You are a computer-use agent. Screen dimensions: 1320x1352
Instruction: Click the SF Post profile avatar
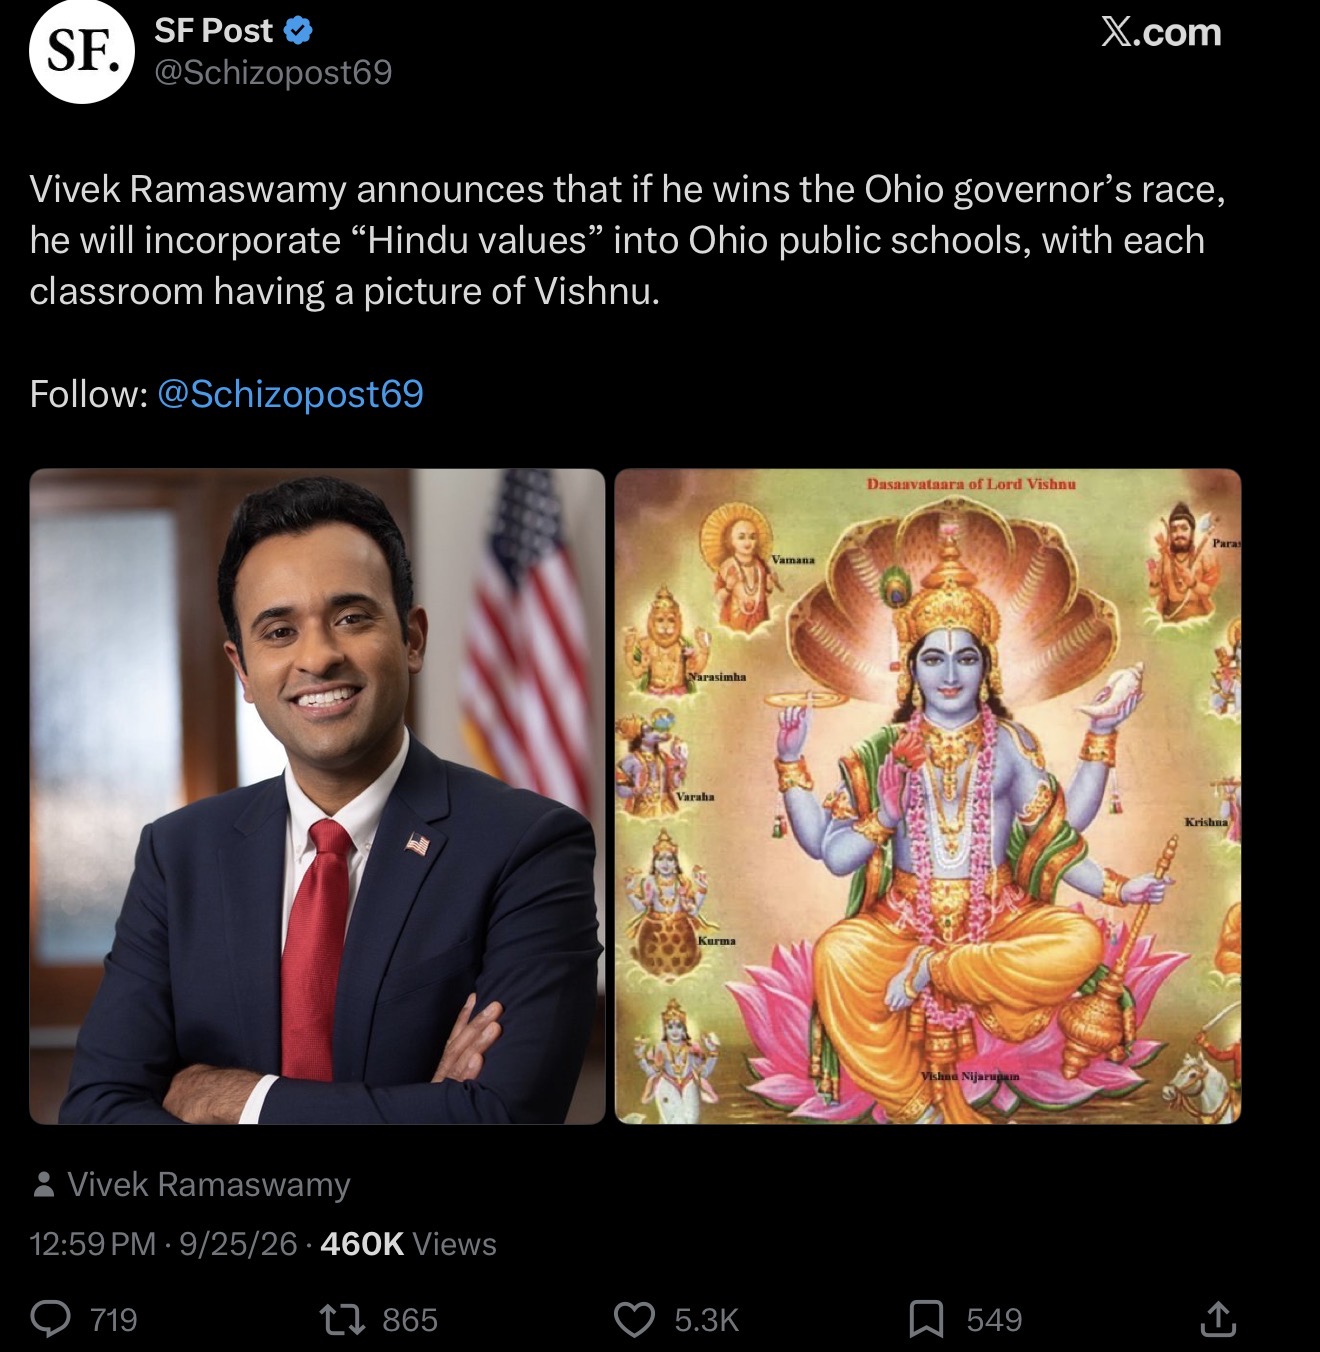pos(81,52)
